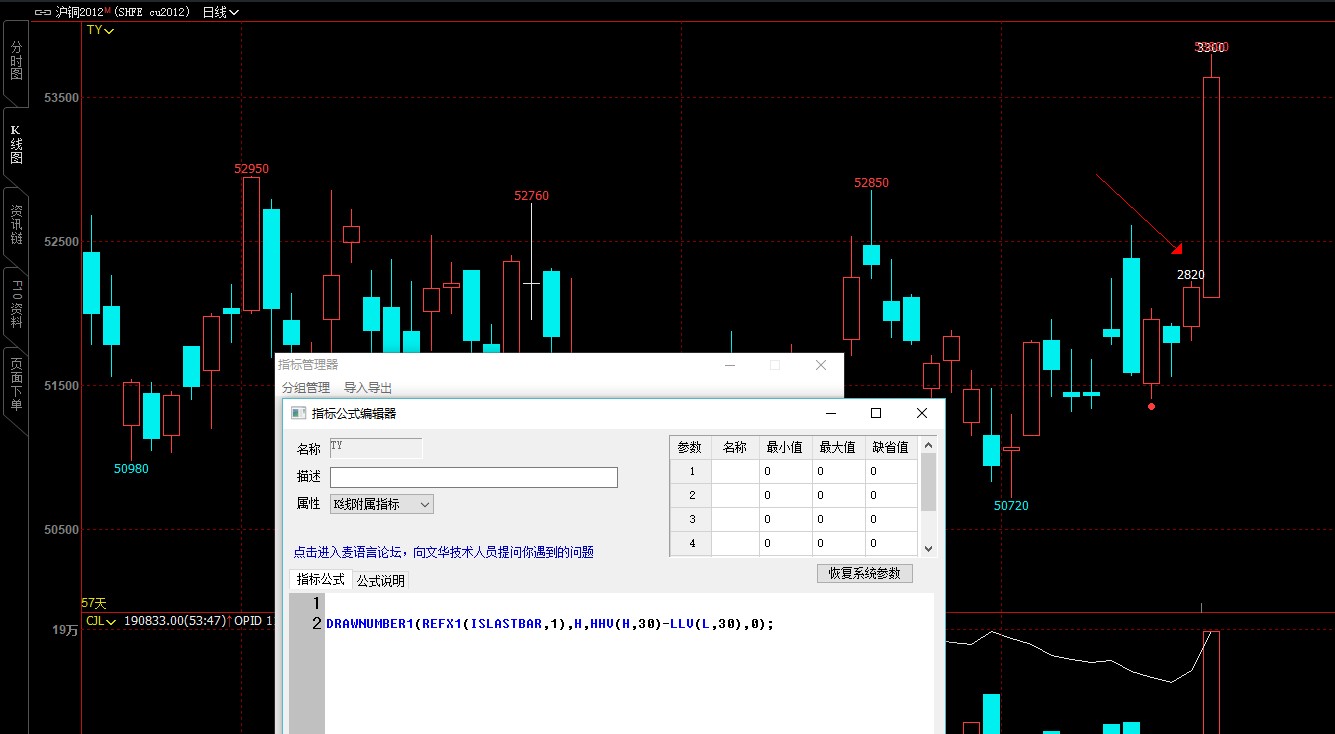The width and height of the screenshot is (1335, 734).
Task: Click the link icon beside 沪铜2012
Action: coord(42,13)
